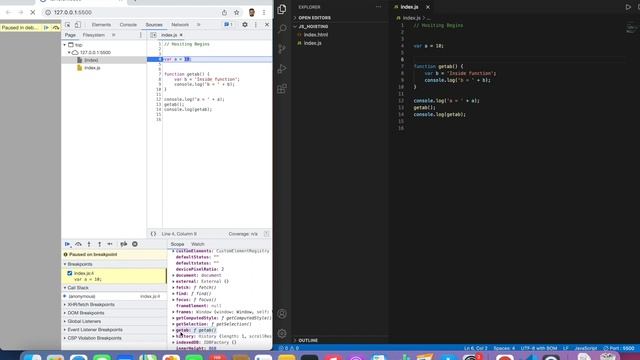Open DevTools settings gear

[245, 25]
